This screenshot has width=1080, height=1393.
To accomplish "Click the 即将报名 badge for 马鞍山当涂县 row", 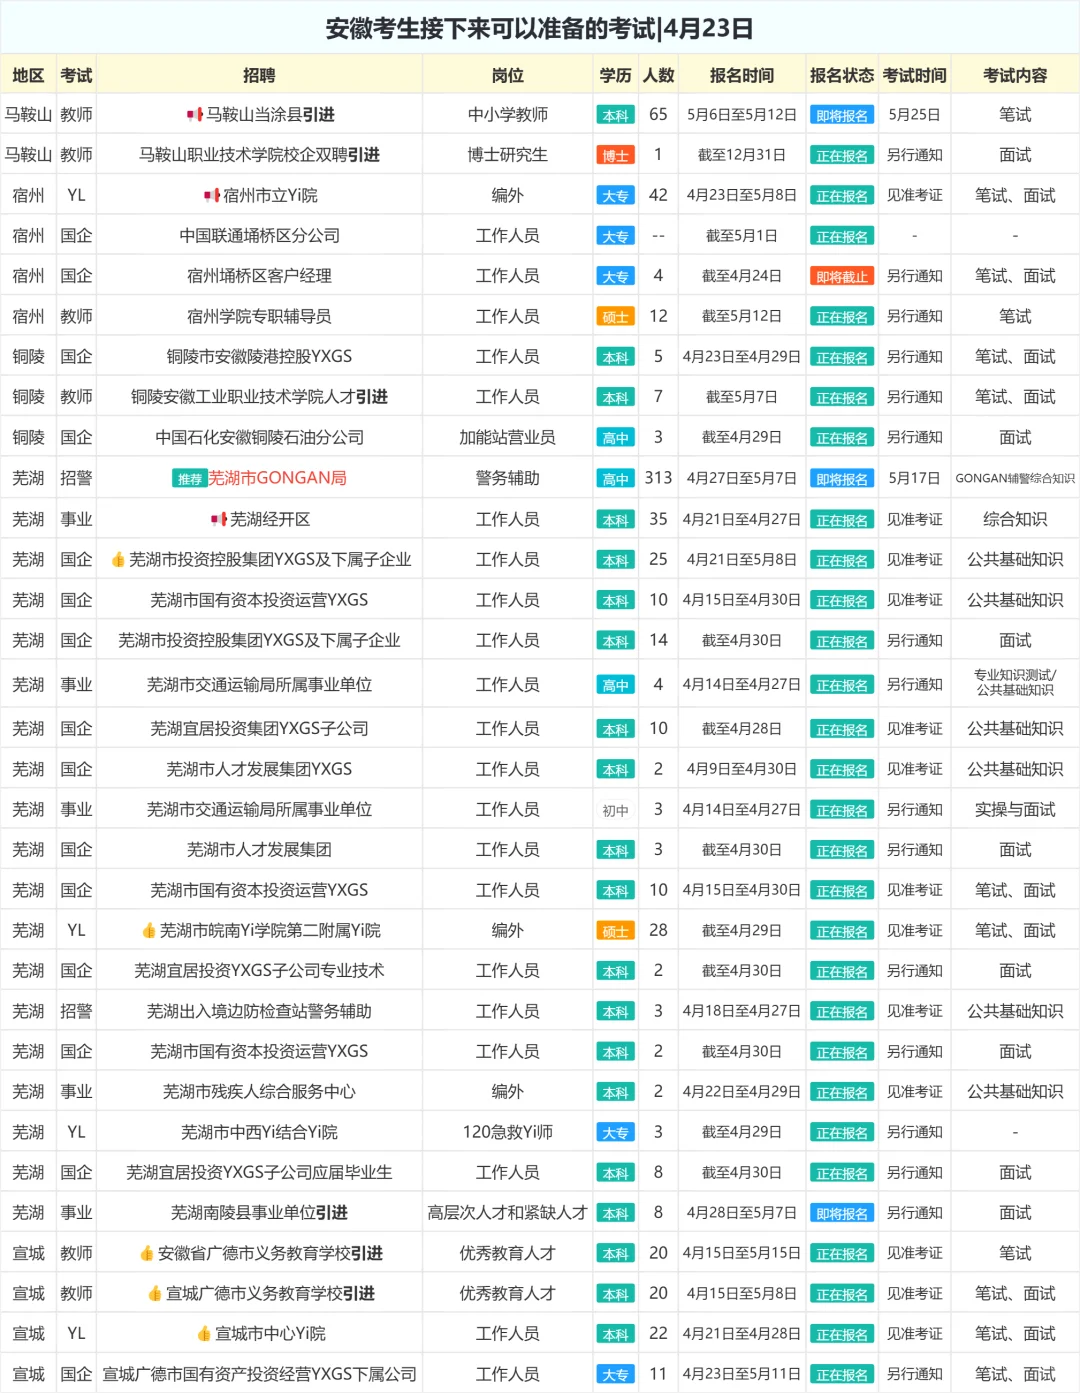I will [x=841, y=114].
